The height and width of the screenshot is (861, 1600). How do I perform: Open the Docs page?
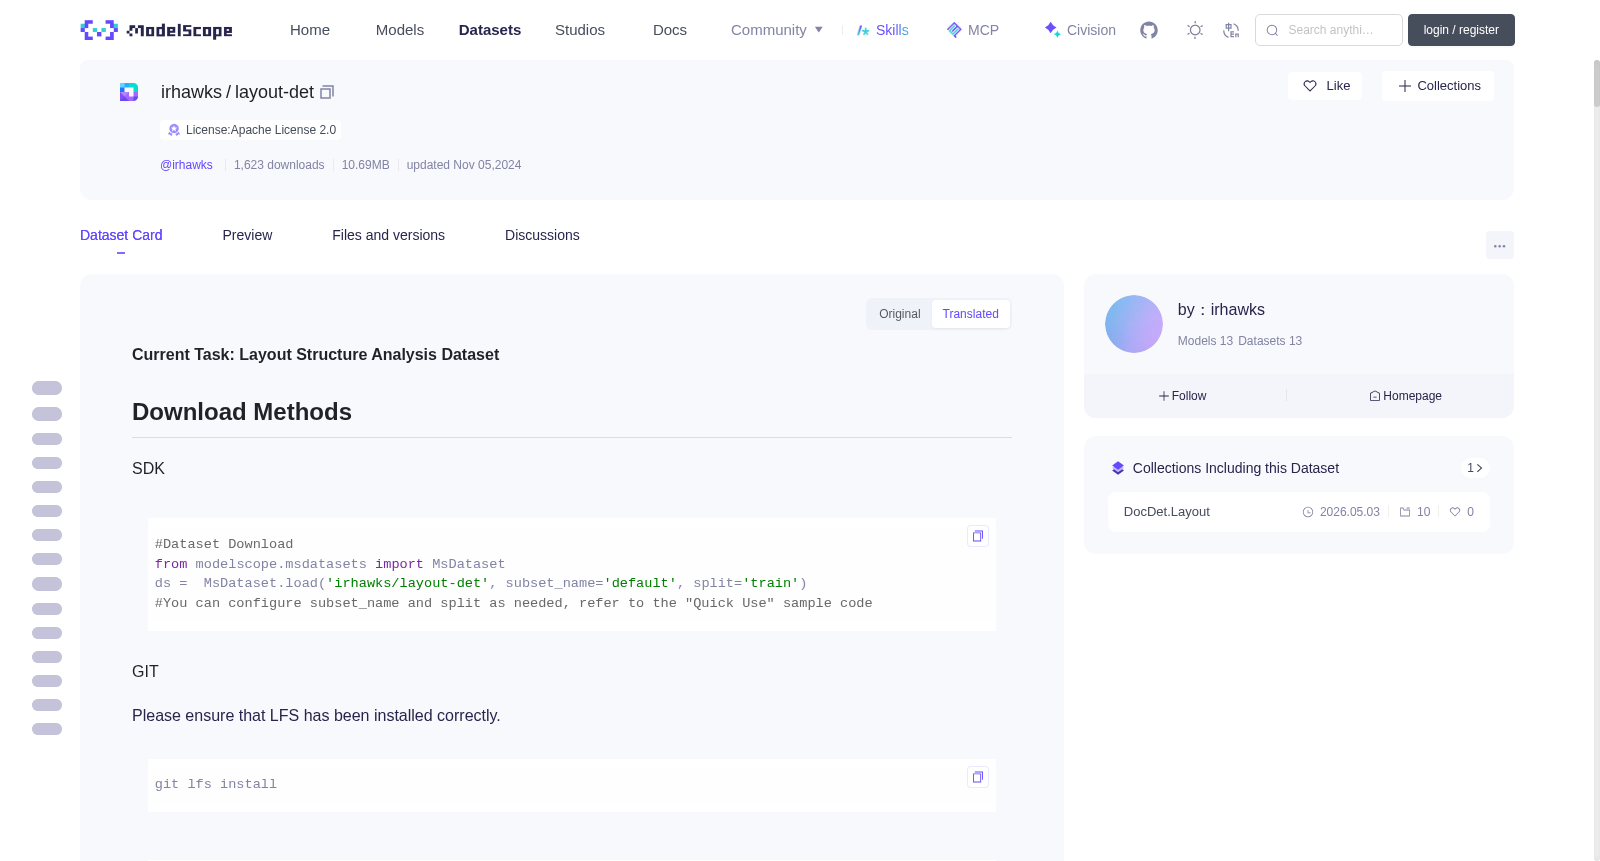click(670, 30)
